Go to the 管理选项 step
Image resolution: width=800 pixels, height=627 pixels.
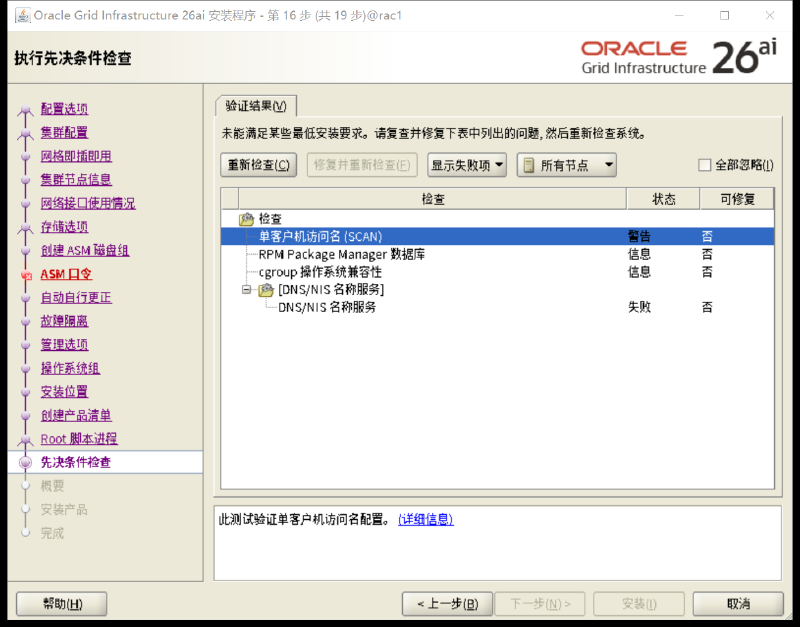pos(64,344)
